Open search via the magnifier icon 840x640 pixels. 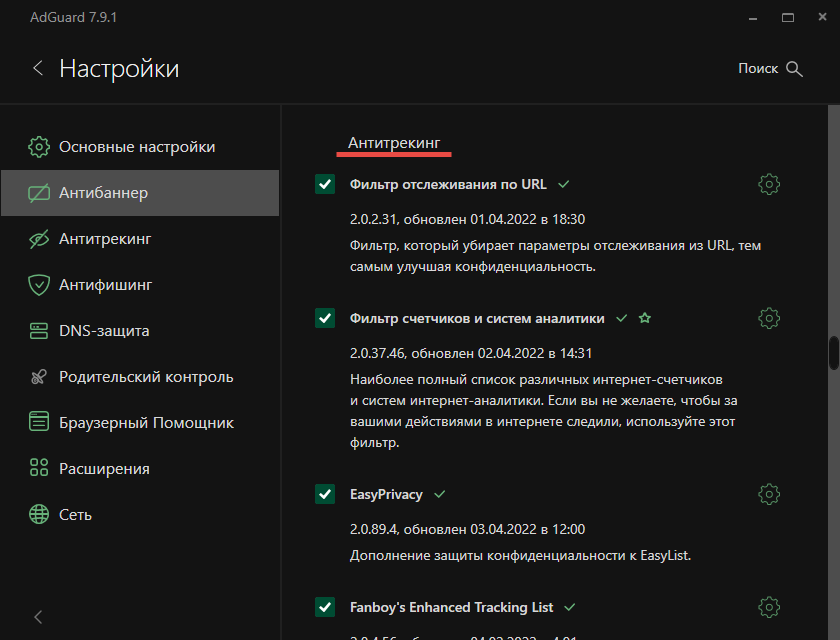(794, 69)
